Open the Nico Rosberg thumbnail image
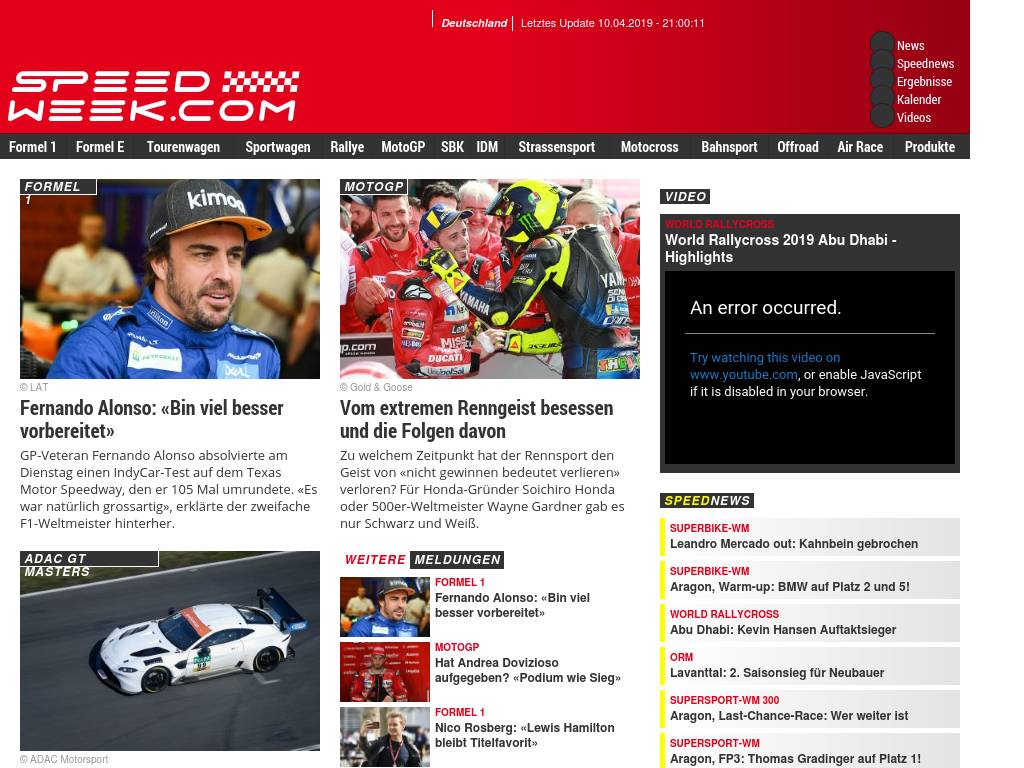1024x768 pixels. tap(384, 736)
